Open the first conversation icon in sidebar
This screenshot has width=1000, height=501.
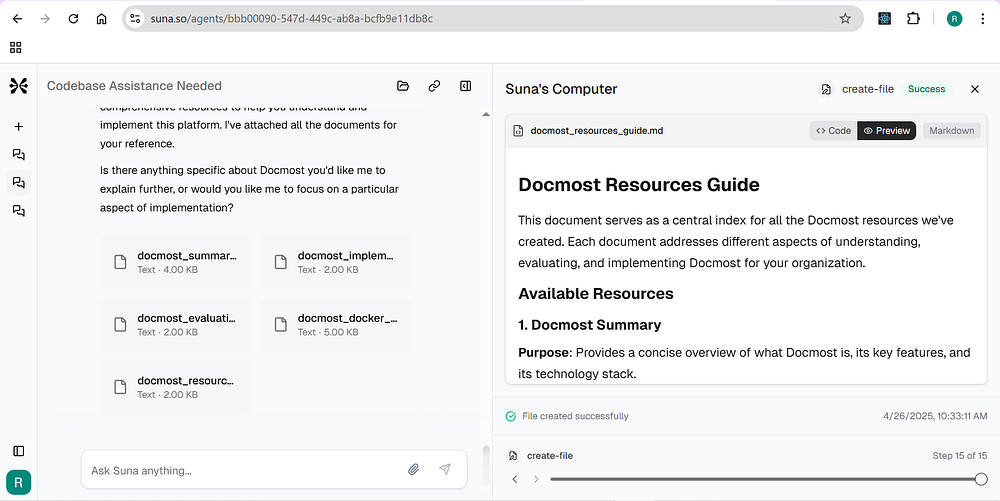click(x=18, y=154)
